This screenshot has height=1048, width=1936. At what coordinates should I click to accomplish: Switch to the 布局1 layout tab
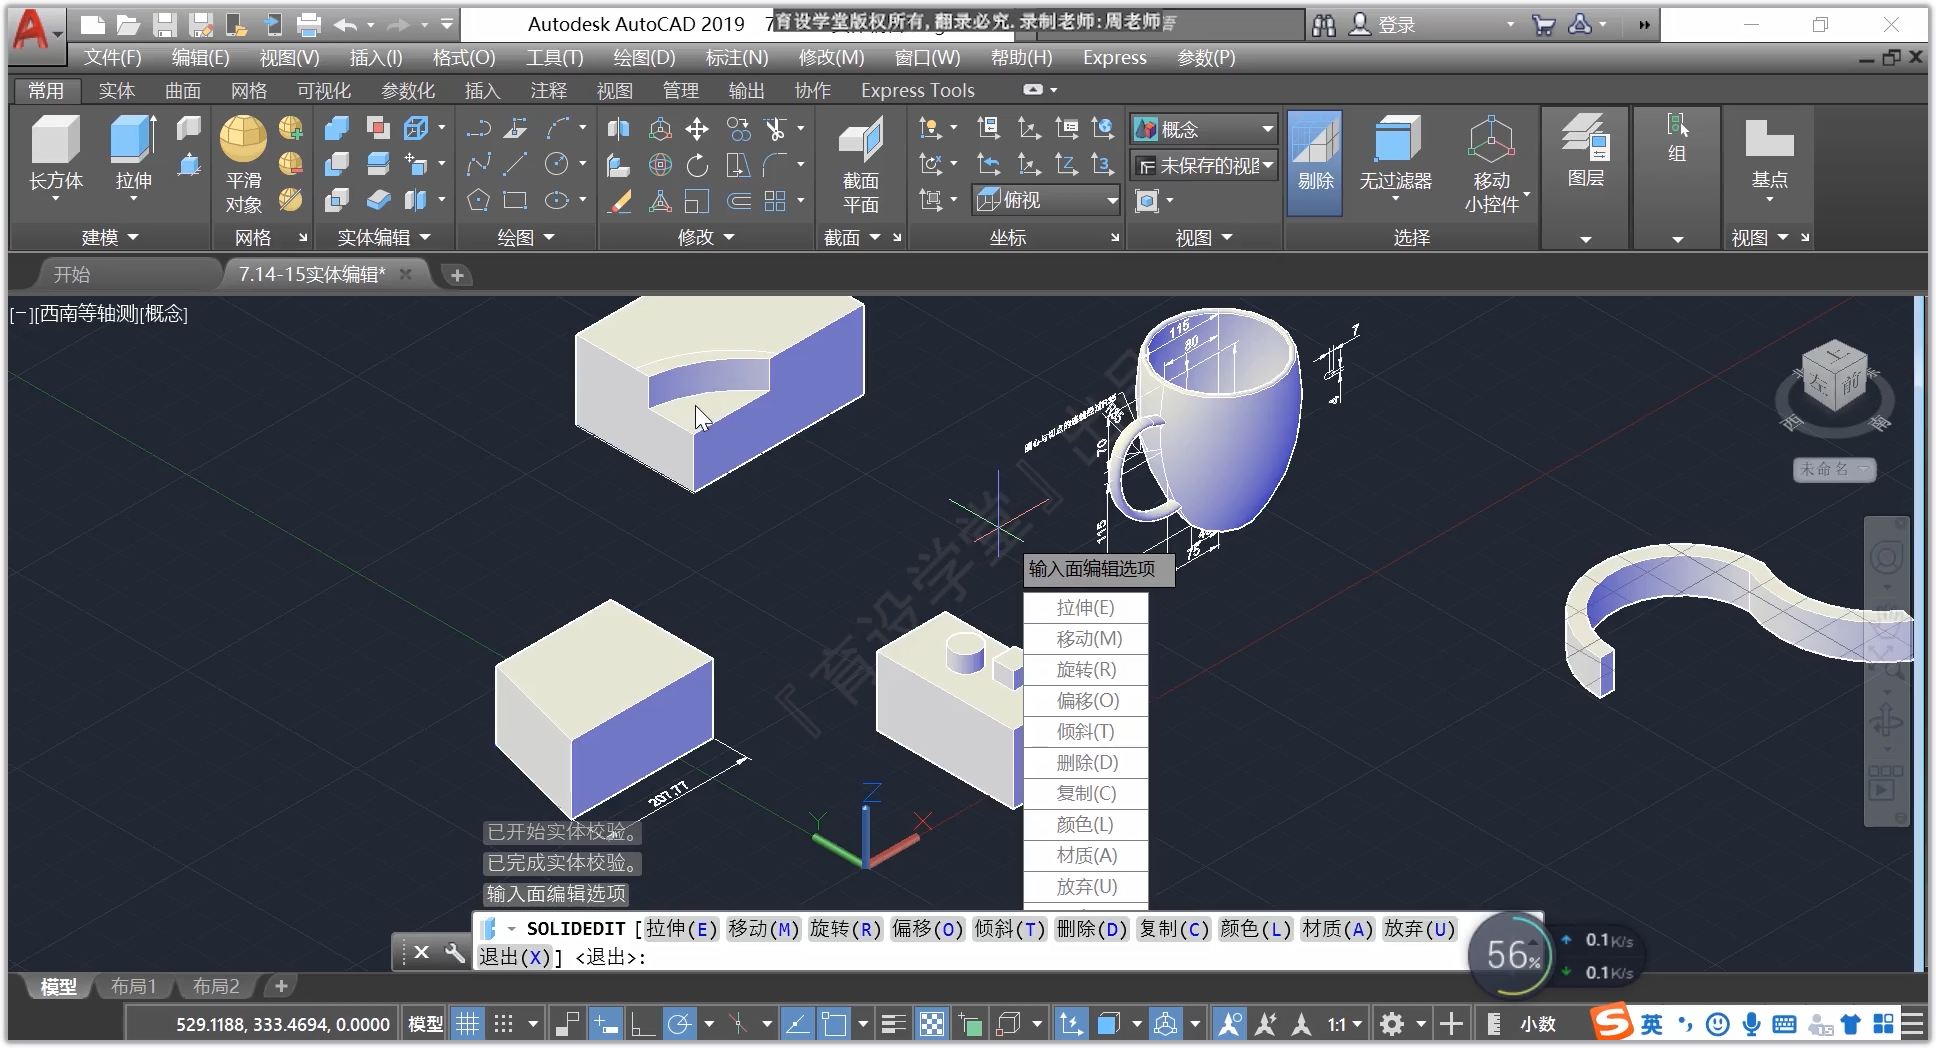click(133, 986)
